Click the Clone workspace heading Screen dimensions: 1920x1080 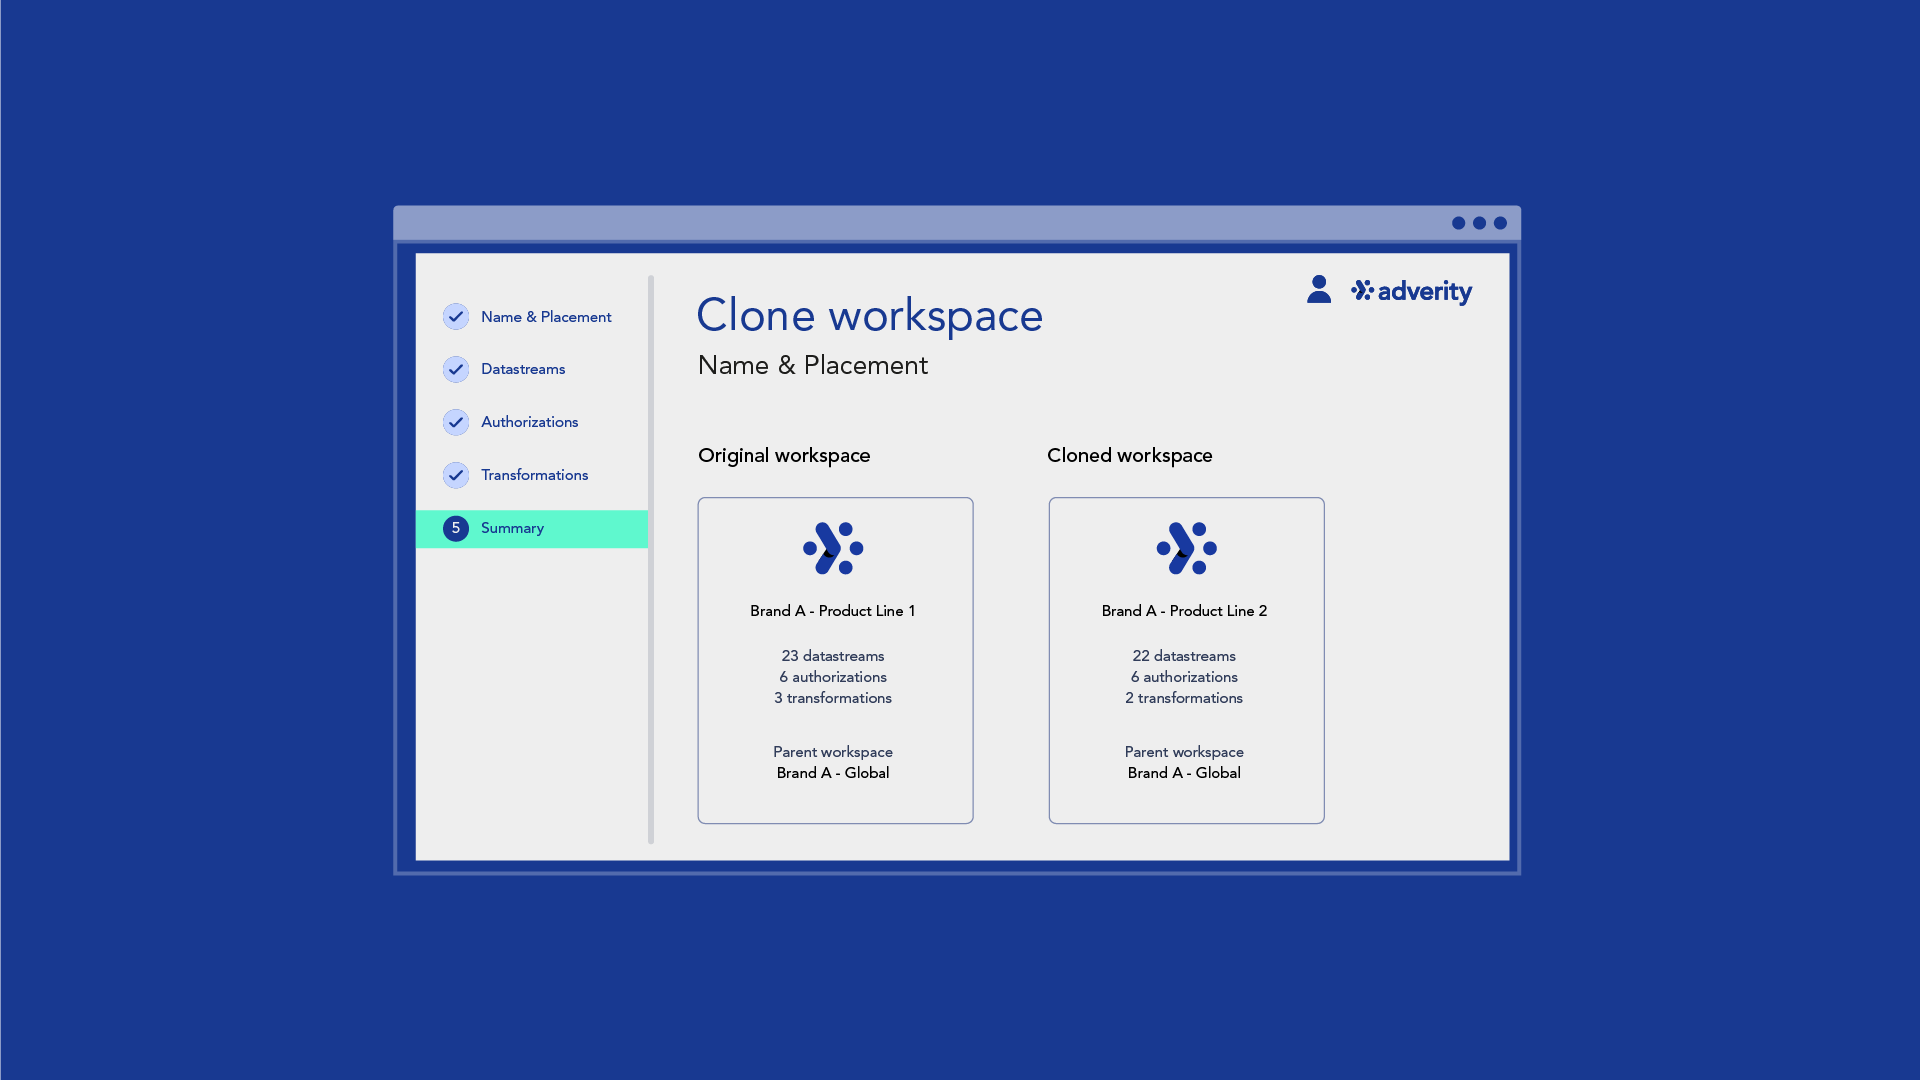coord(870,316)
